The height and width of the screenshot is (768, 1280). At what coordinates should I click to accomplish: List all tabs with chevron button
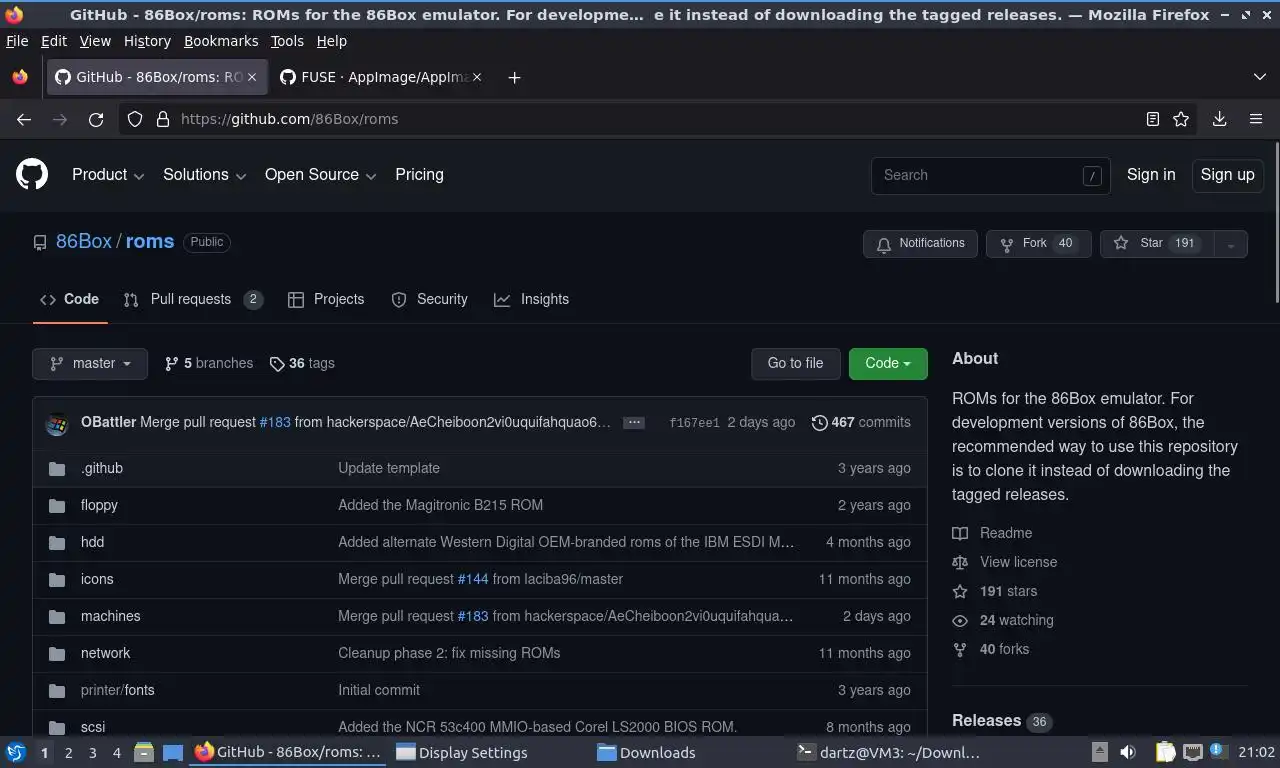1259,77
